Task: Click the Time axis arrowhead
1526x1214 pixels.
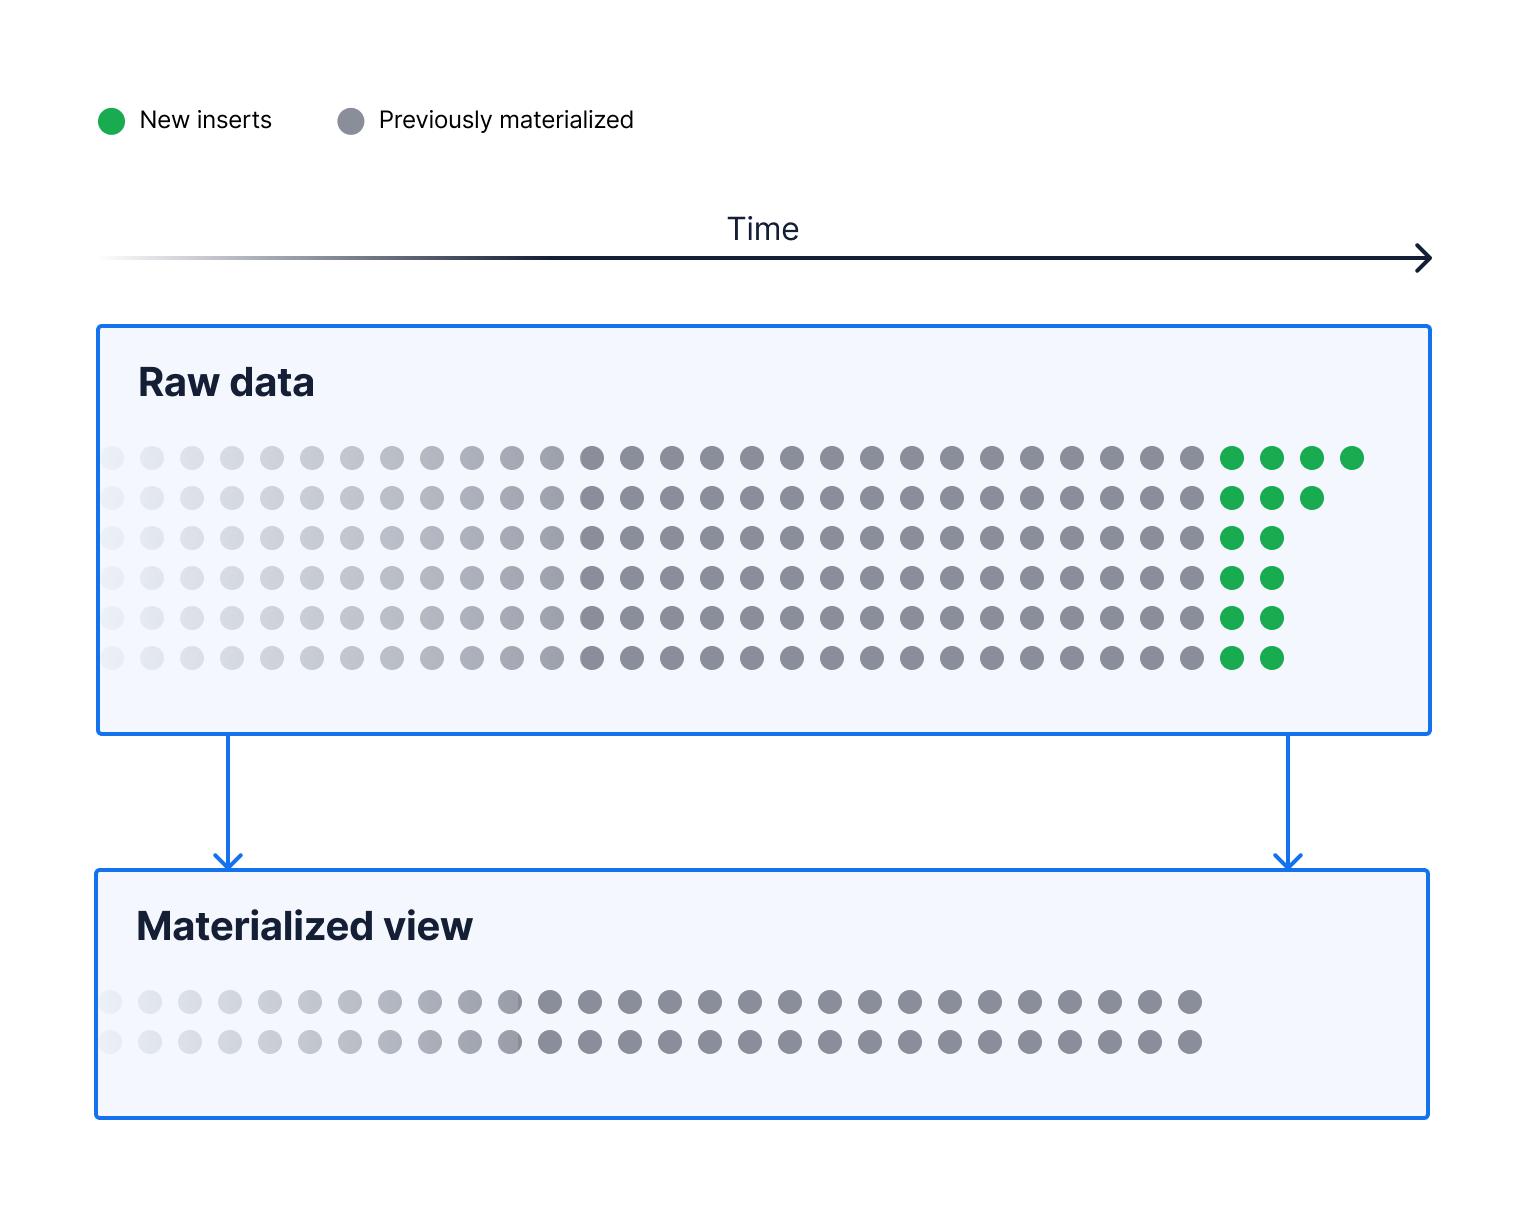Action: coord(1424,258)
